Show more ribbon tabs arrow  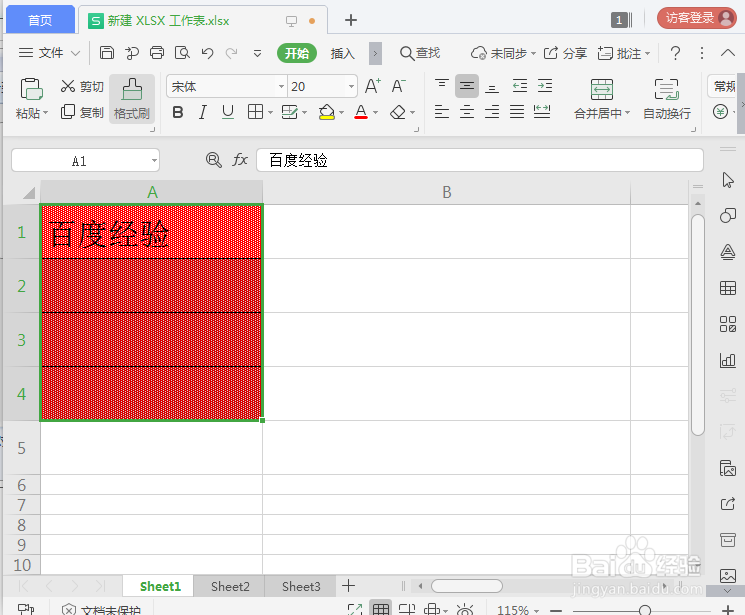tap(375, 53)
